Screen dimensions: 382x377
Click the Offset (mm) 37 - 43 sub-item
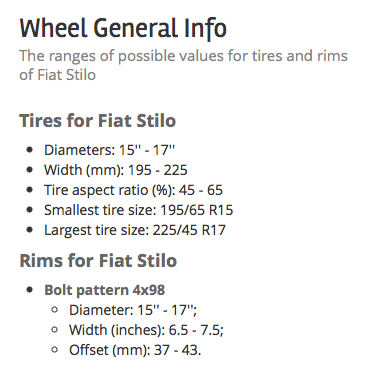tap(135, 350)
